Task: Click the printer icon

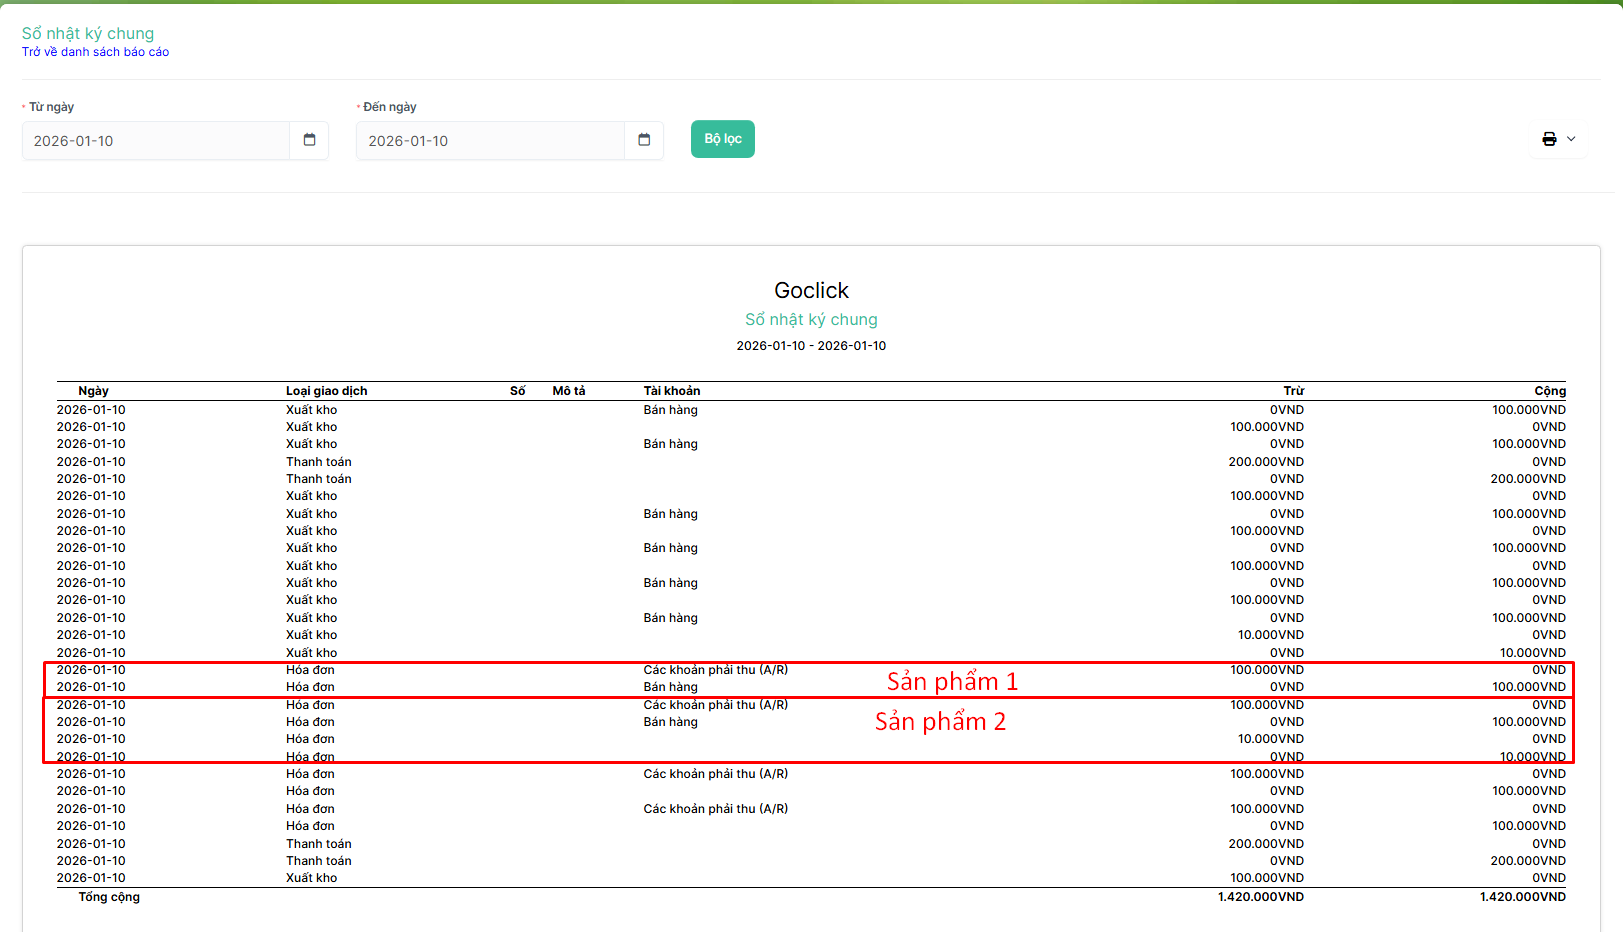Action: (1549, 139)
